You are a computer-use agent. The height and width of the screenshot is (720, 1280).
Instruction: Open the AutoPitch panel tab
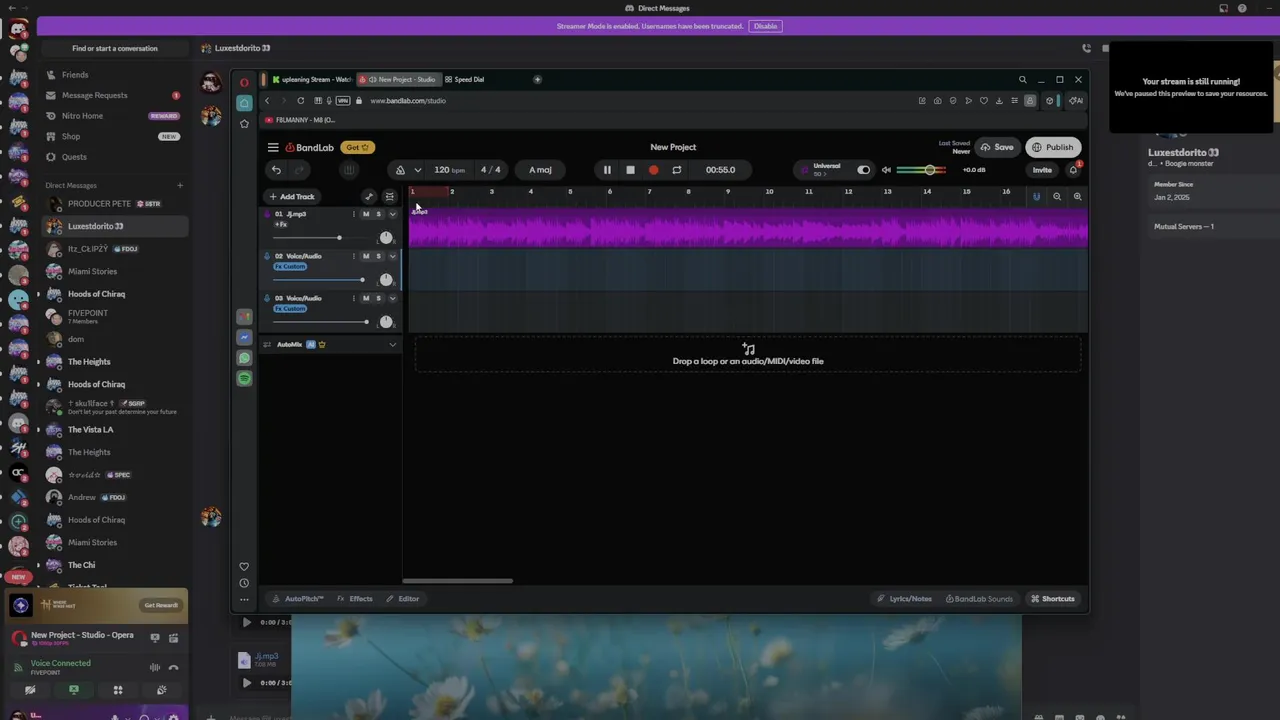pyautogui.click(x=299, y=599)
